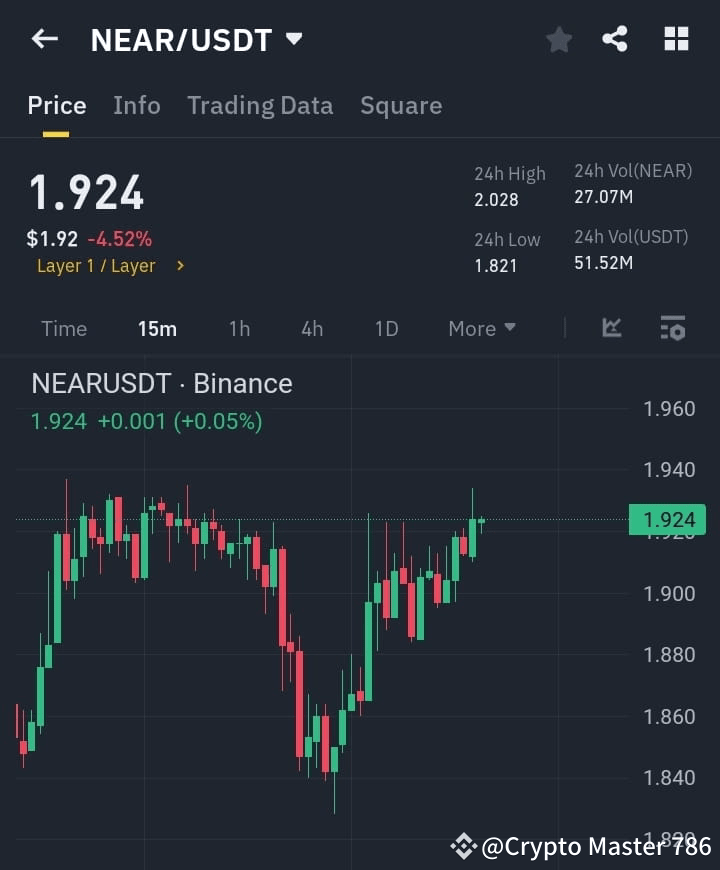This screenshot has width=720, height=870.
Task: Open the Square tab
Action: [x=401, y=105]
